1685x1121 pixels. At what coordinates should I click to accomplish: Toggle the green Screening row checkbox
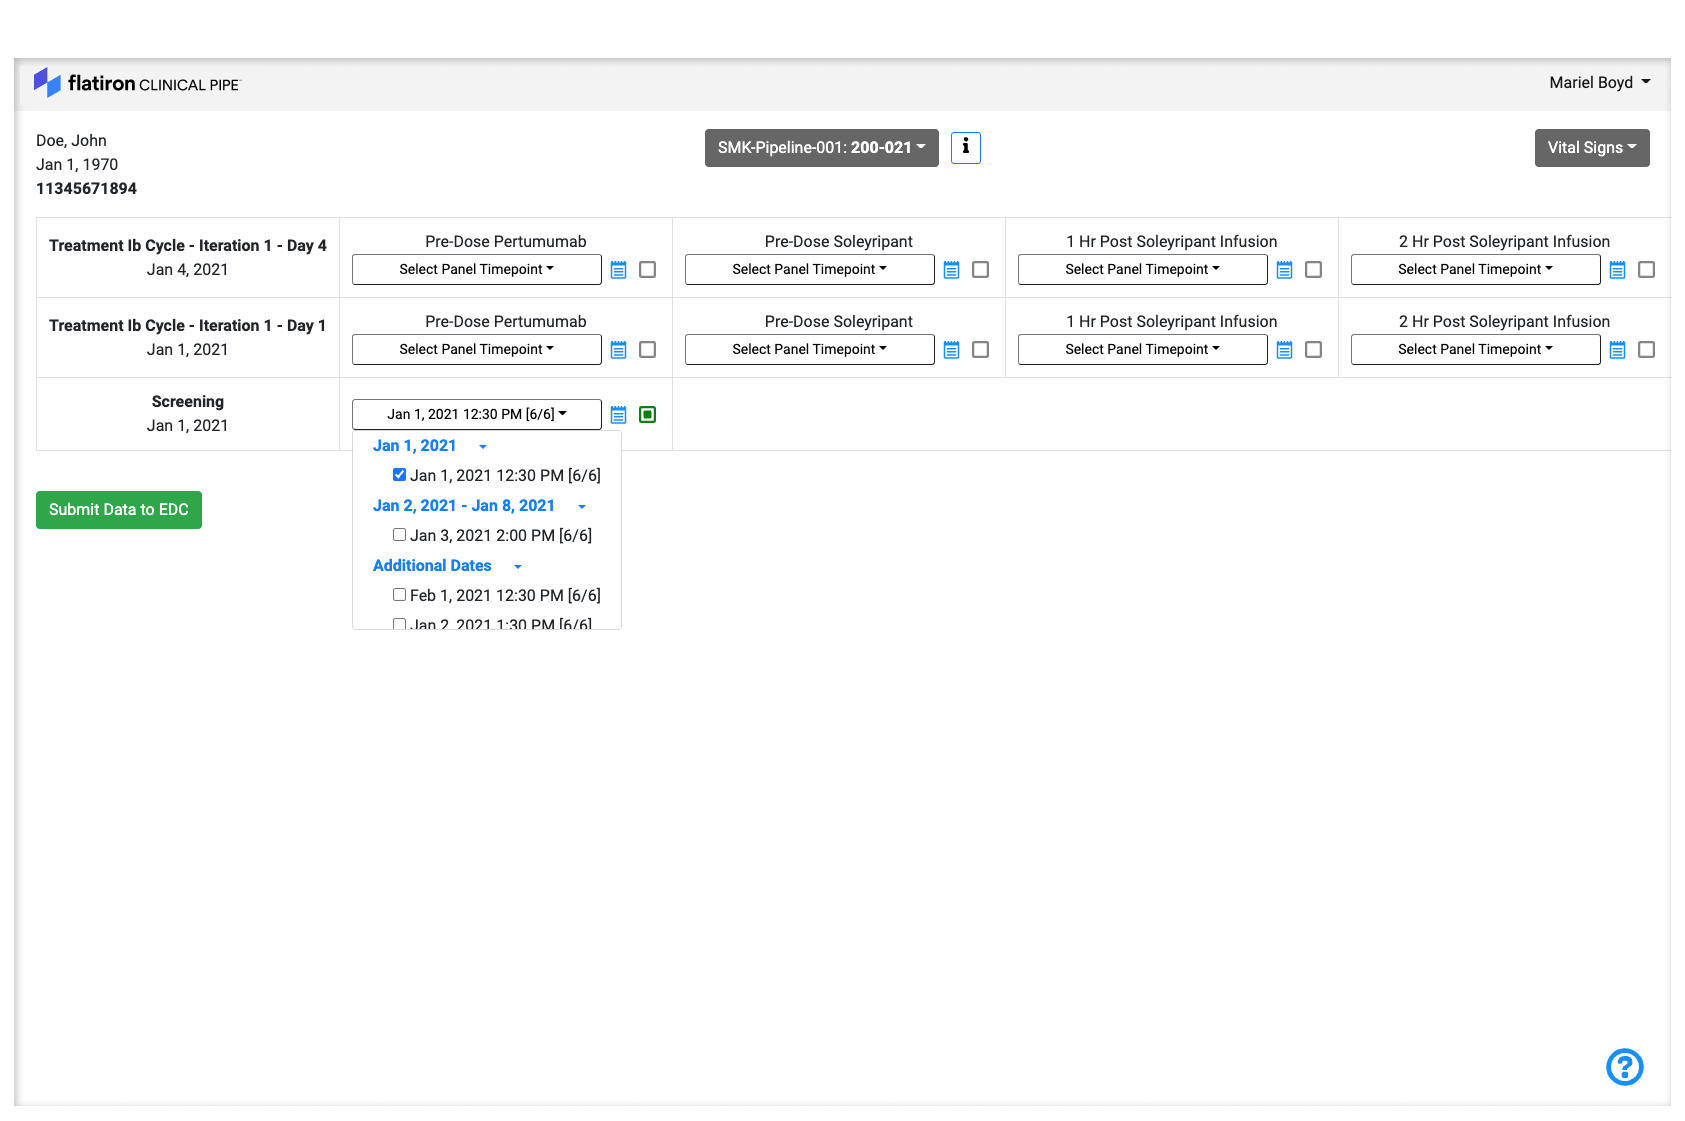click(x=648, y=415)
